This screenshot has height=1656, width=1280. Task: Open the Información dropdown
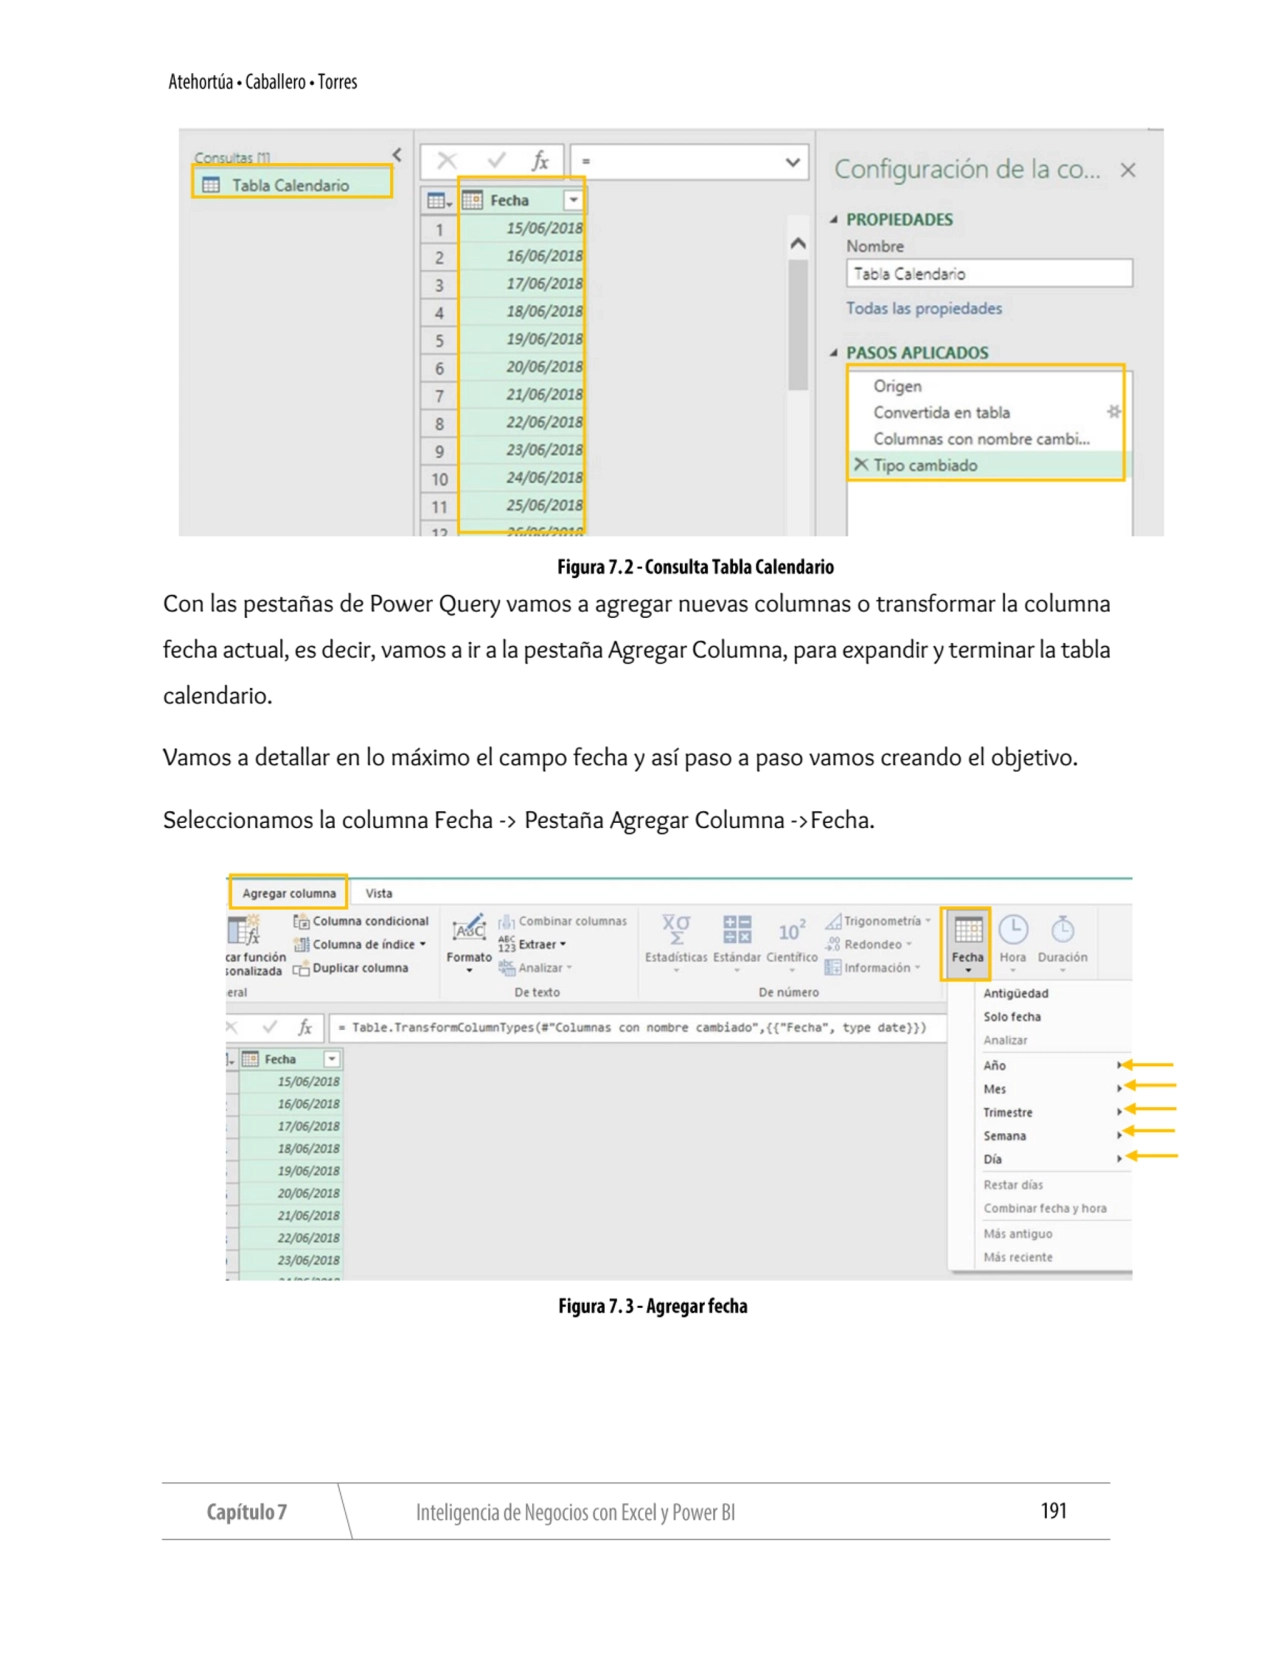click(873, 968)
